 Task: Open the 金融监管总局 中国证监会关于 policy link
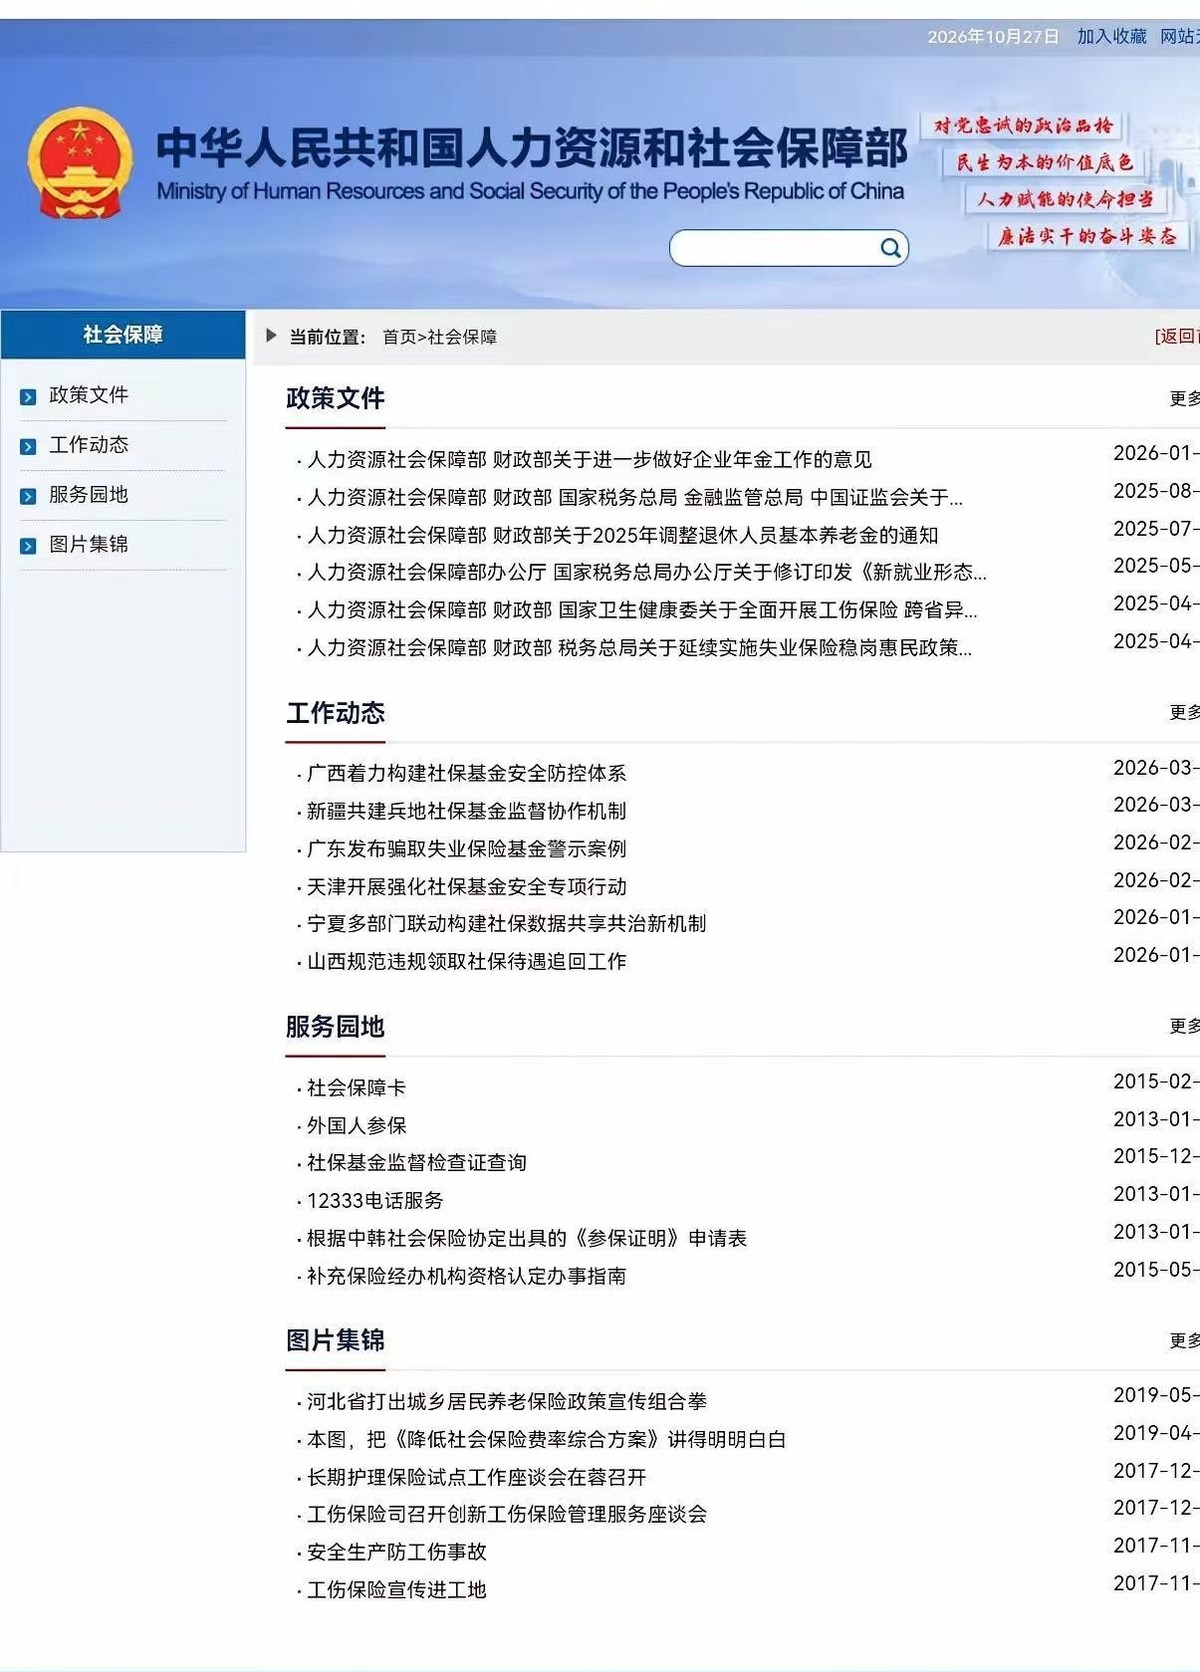click(634, 498)
